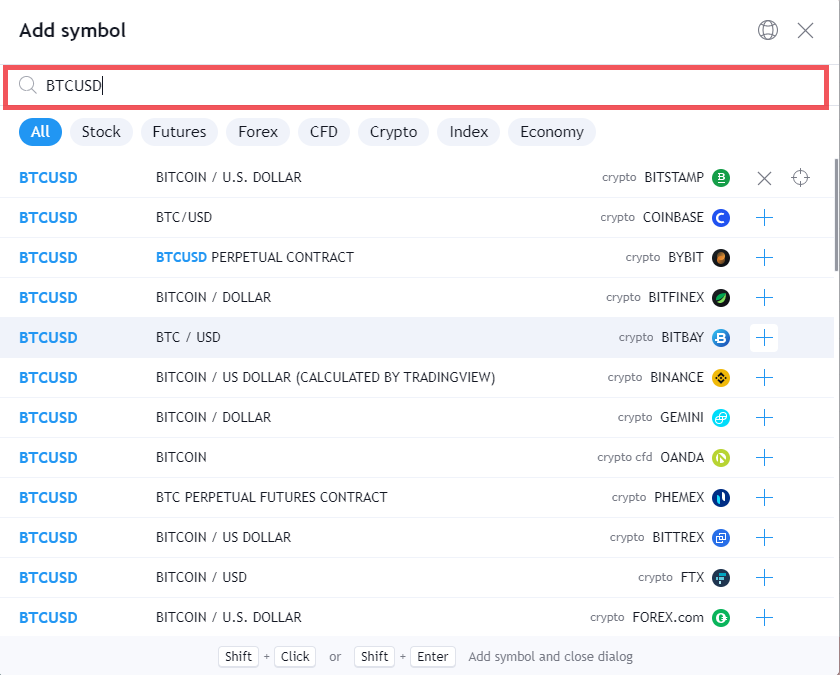Remove the BITSTAMP BTCUSD symbol
Screen dimensions: 840x675
tap(764, 178)
